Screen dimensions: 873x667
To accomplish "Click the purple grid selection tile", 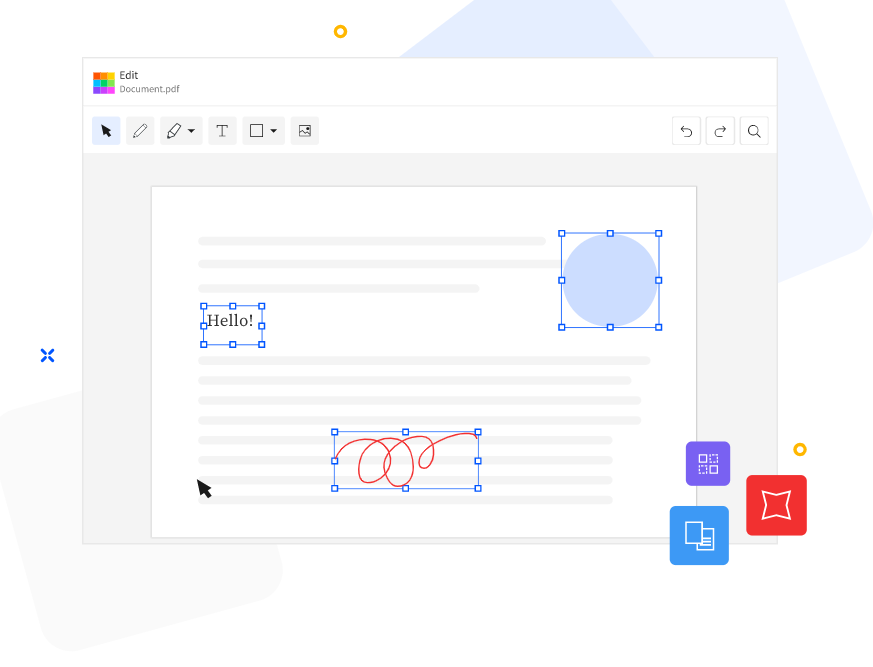I will [x=708, y=464].
